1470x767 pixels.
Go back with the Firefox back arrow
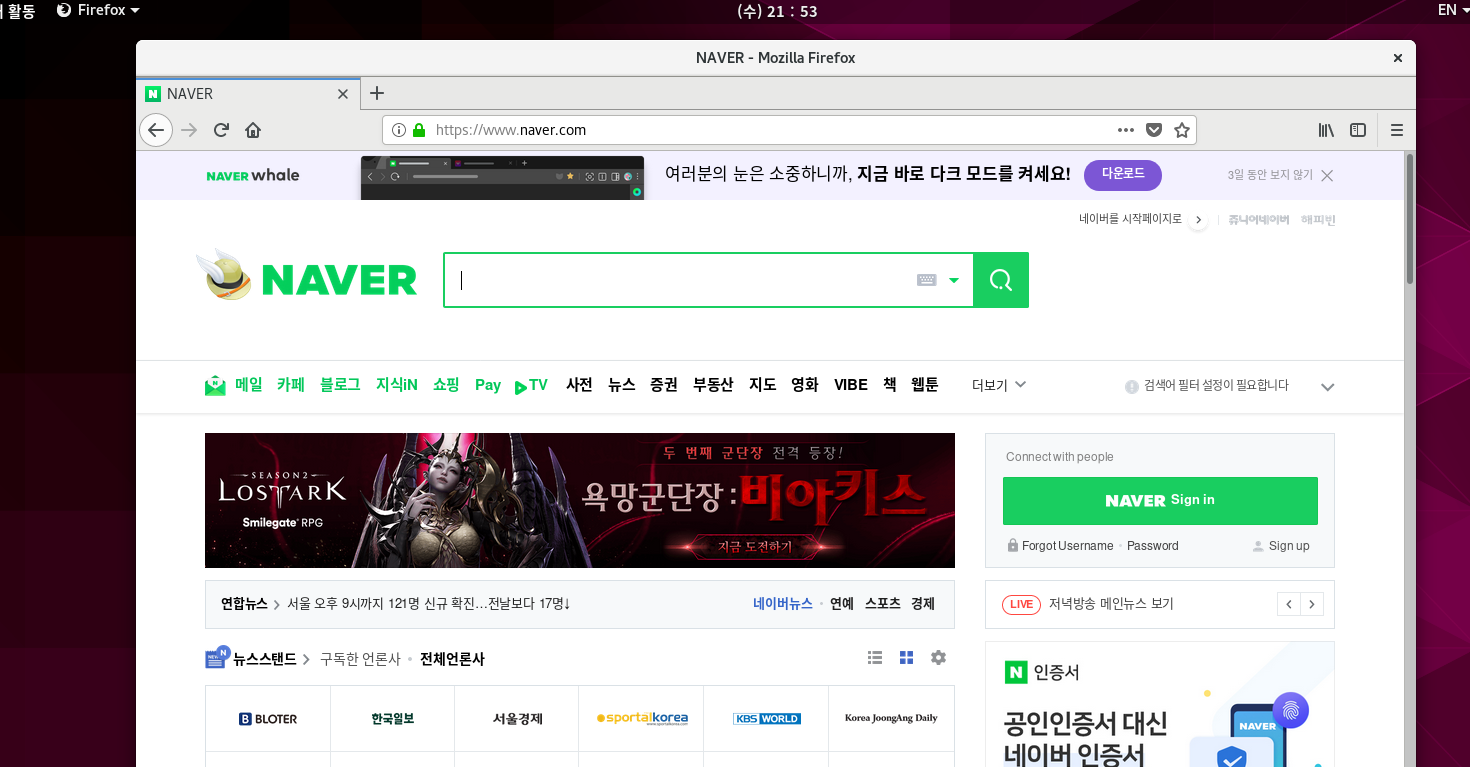[155, 130]
